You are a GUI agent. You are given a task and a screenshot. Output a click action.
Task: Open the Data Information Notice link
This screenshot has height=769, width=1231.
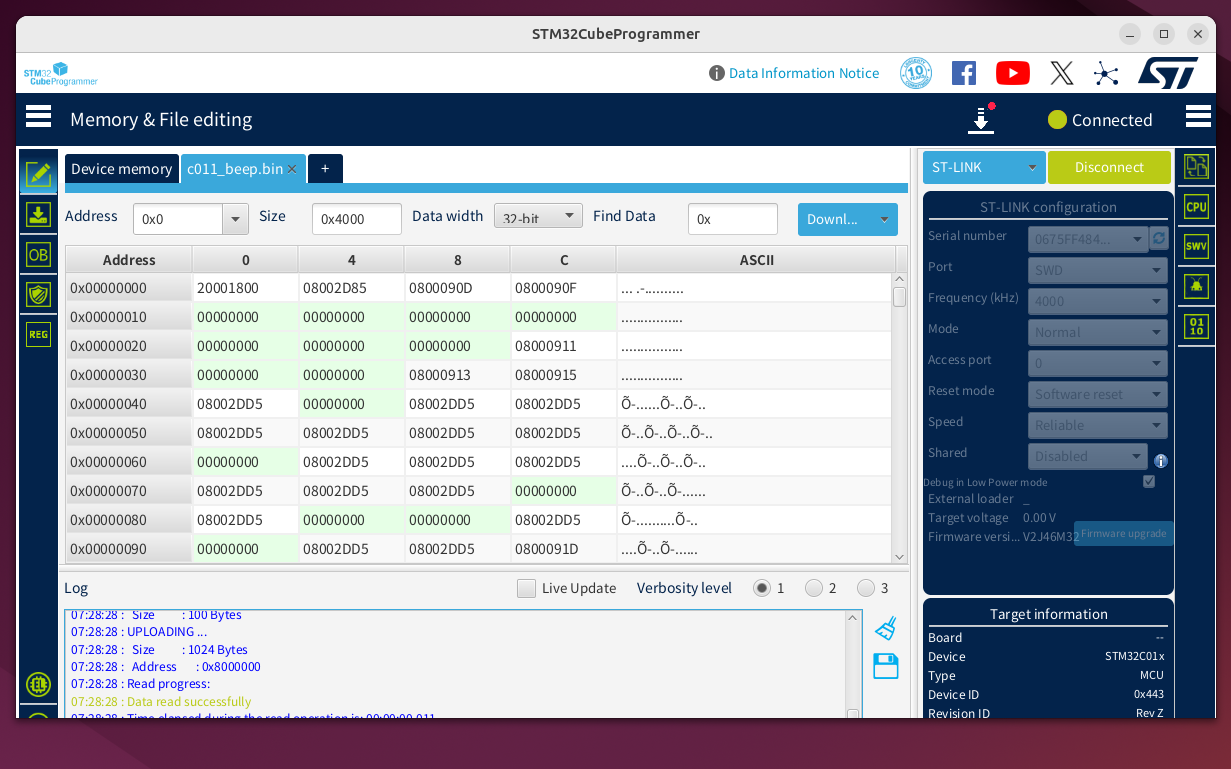coord(803,73)
